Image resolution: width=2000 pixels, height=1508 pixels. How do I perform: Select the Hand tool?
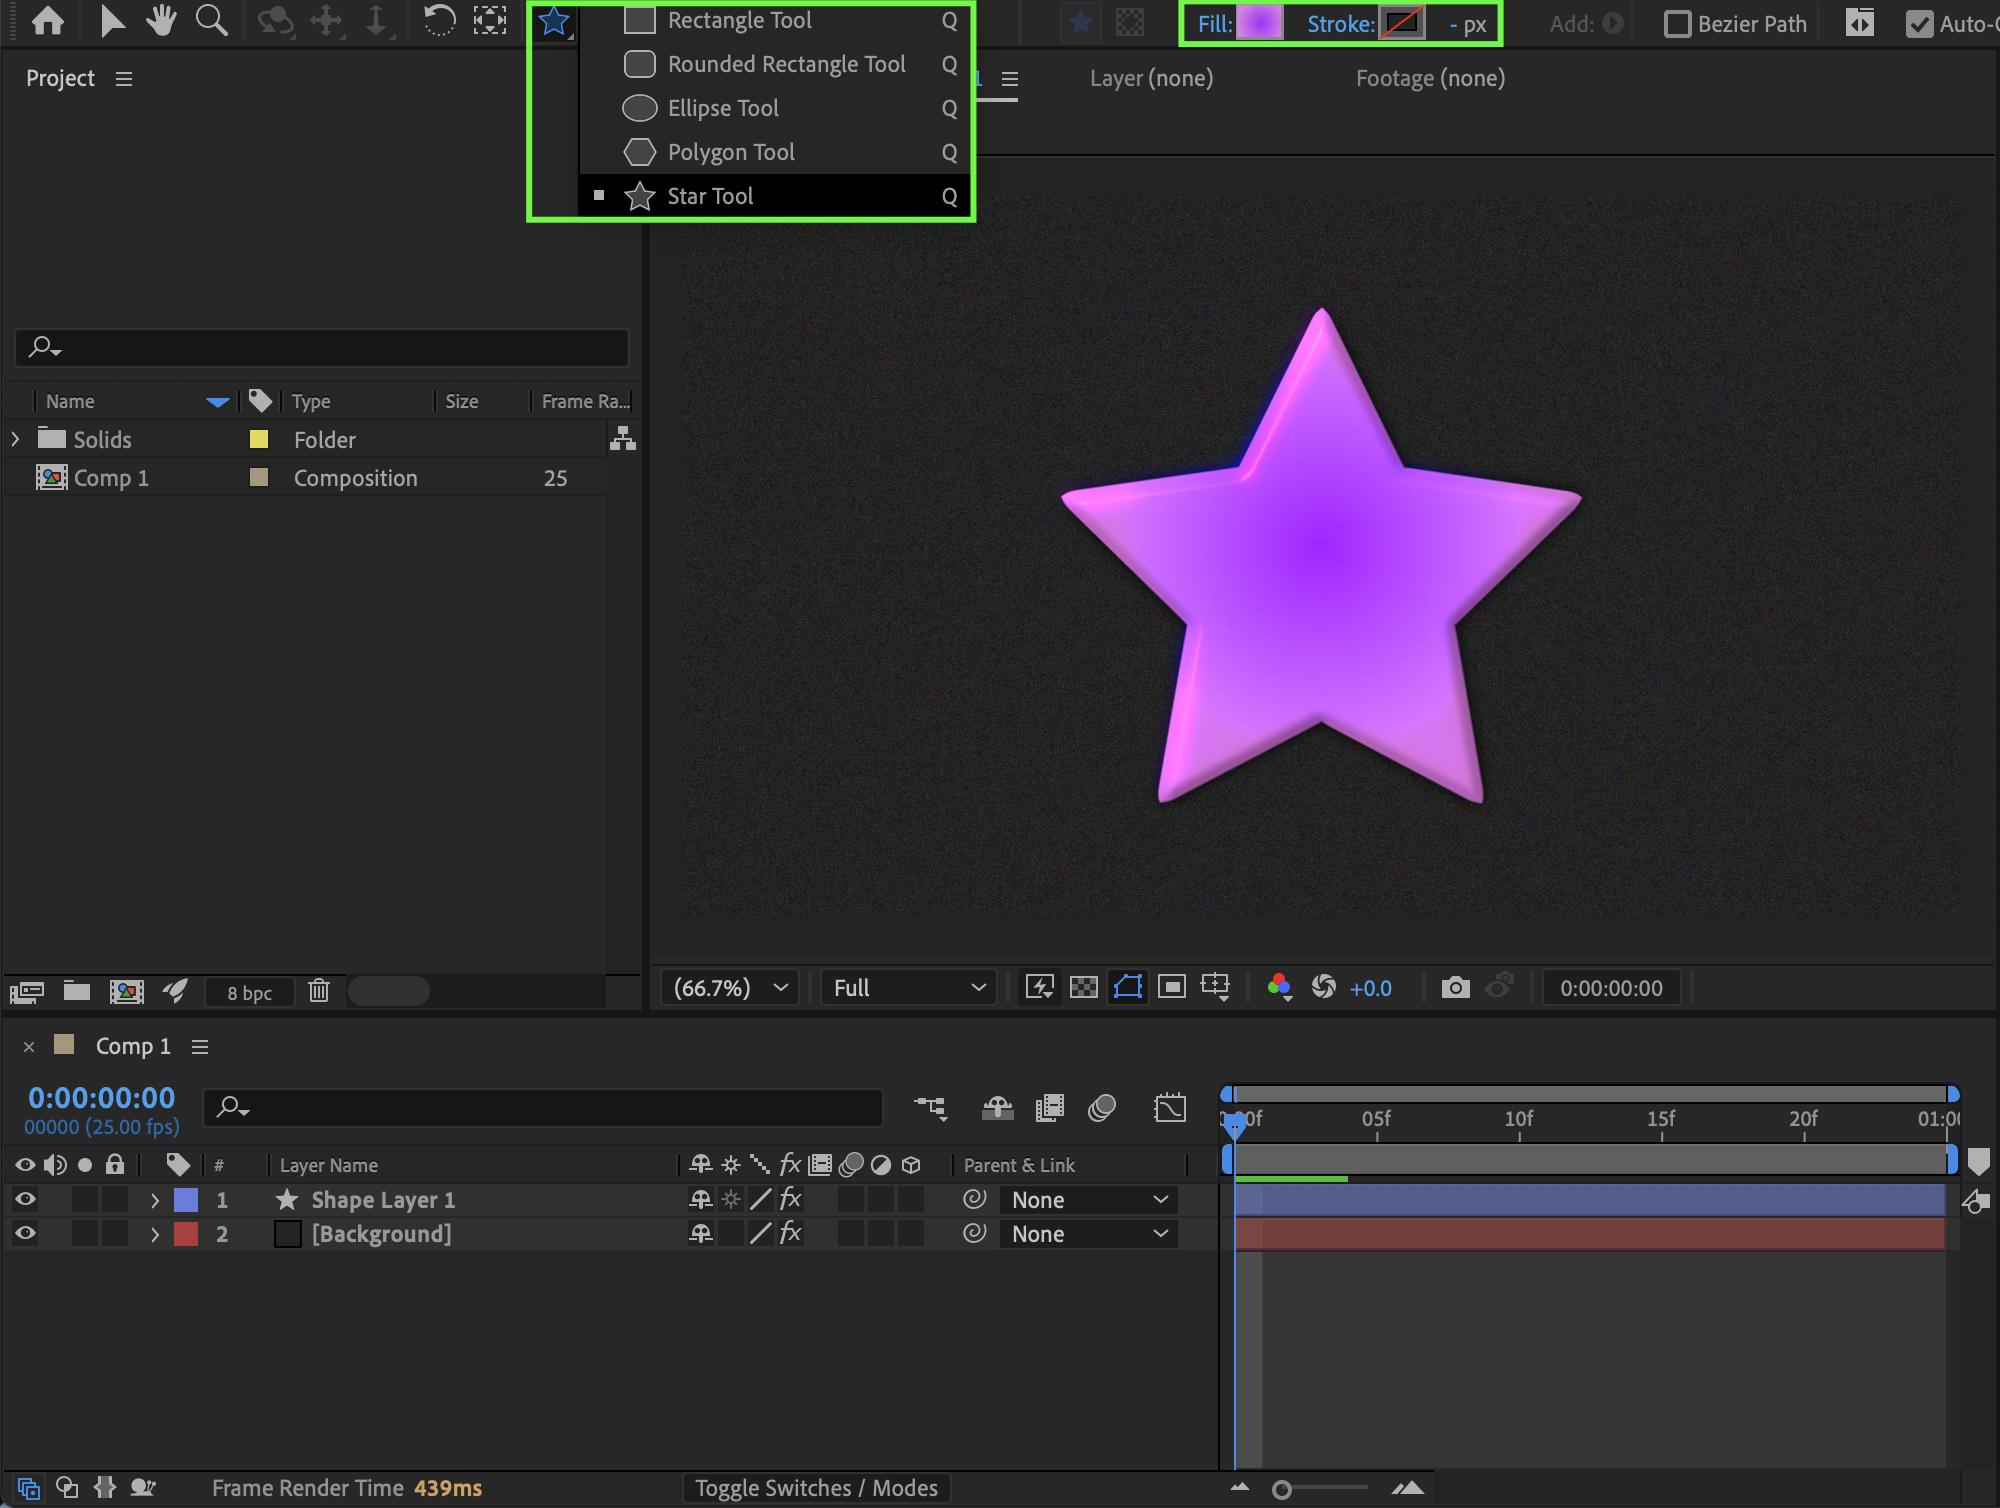(x=160, y=20)
